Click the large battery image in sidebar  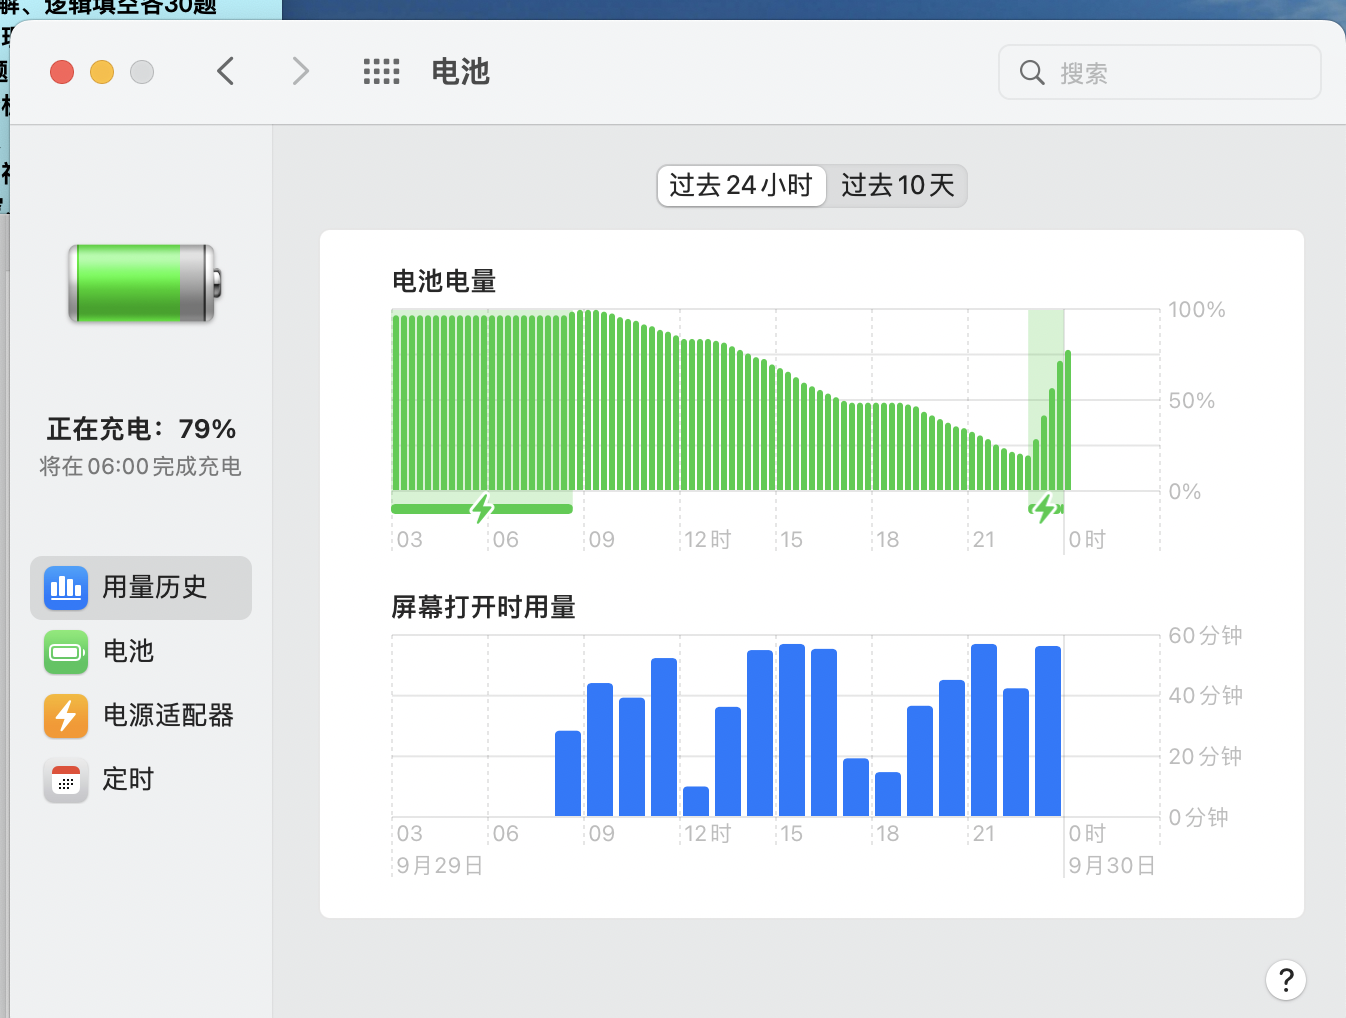(x=144, y=284)
